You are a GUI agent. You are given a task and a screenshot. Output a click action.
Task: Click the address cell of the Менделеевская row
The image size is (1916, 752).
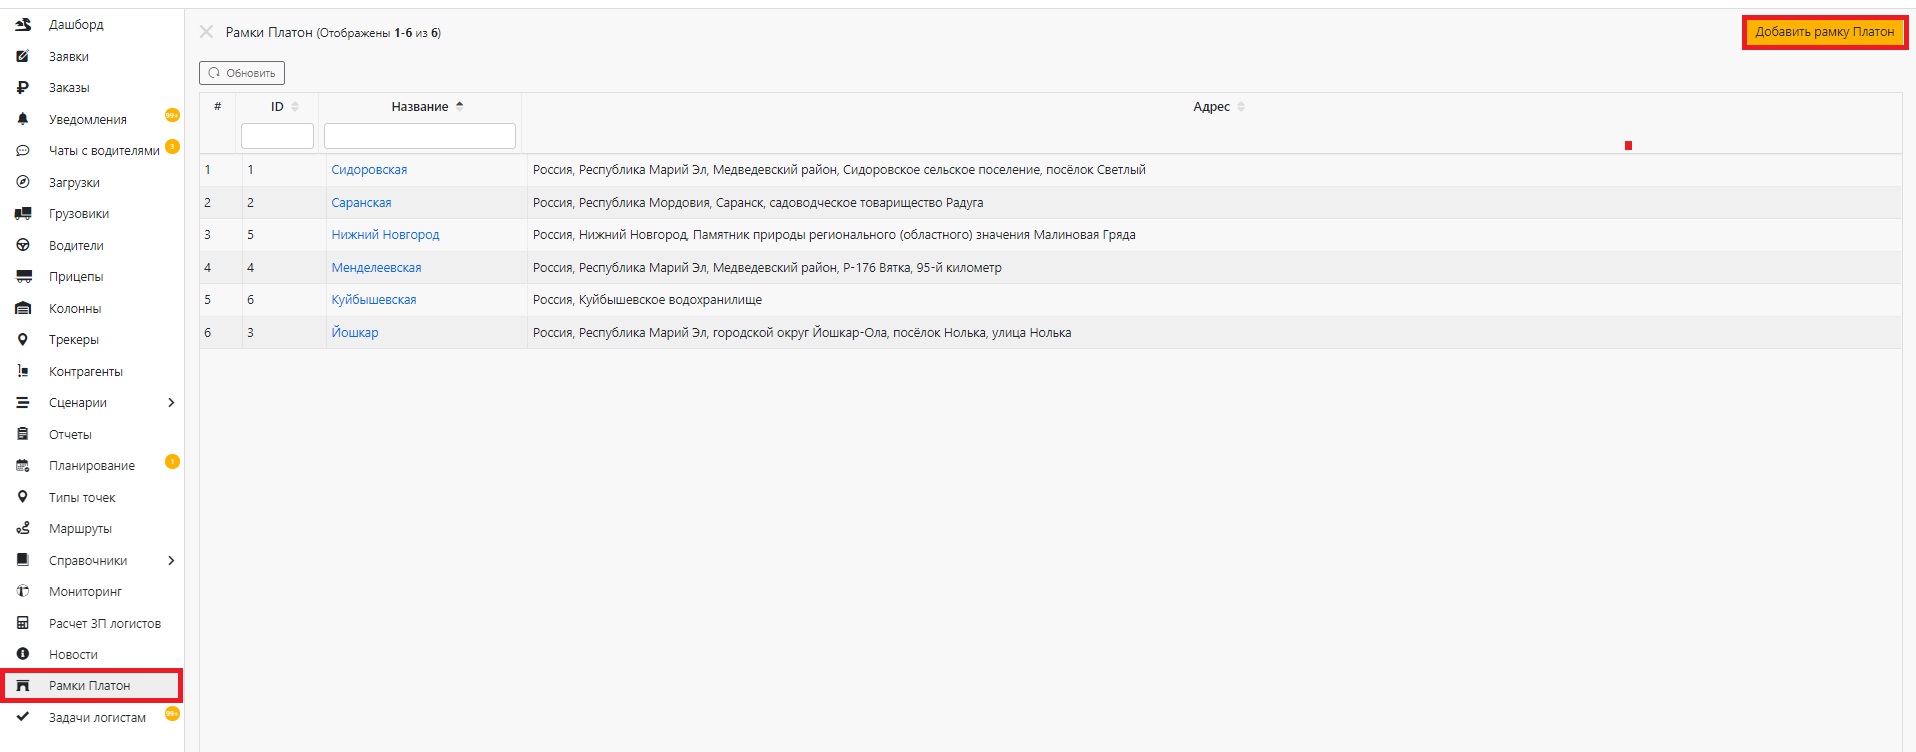pos(1214,268)
